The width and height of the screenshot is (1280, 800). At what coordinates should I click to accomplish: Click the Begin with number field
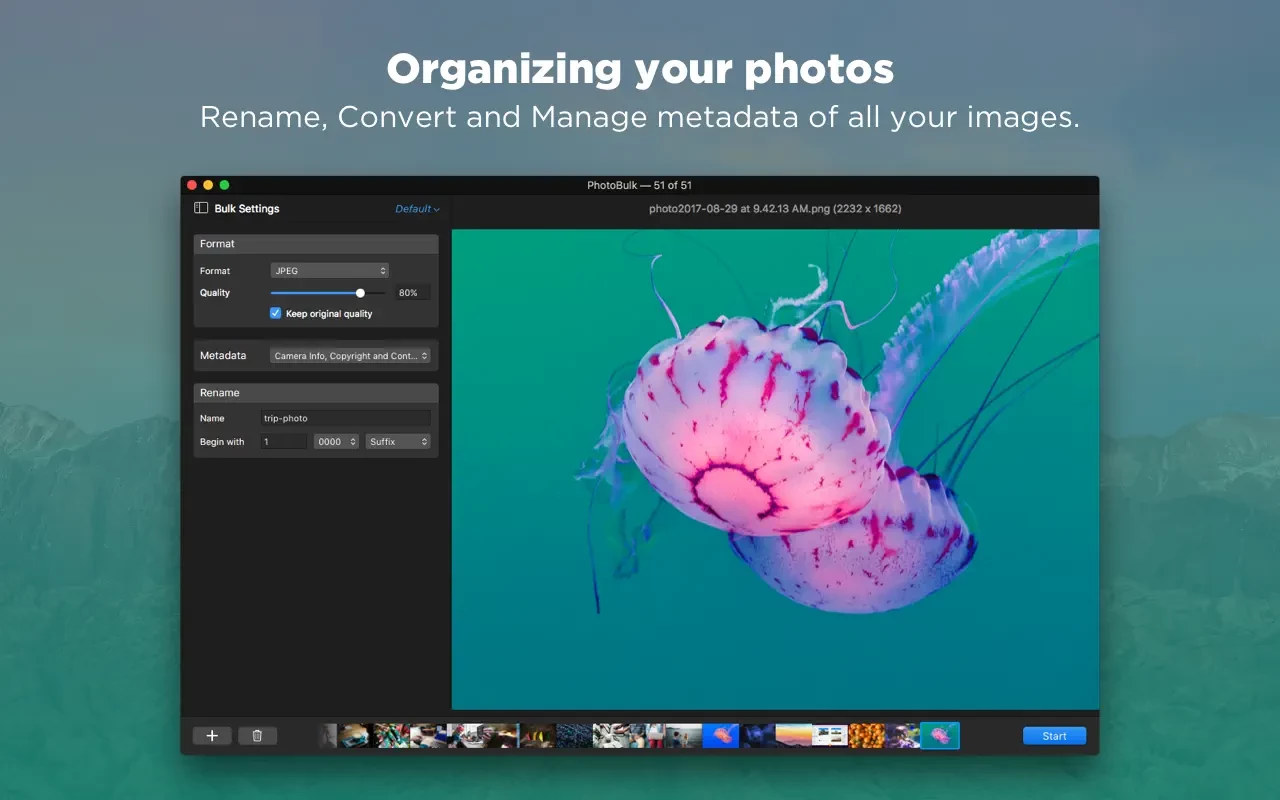pyautogui.click(x=284, y=442)
